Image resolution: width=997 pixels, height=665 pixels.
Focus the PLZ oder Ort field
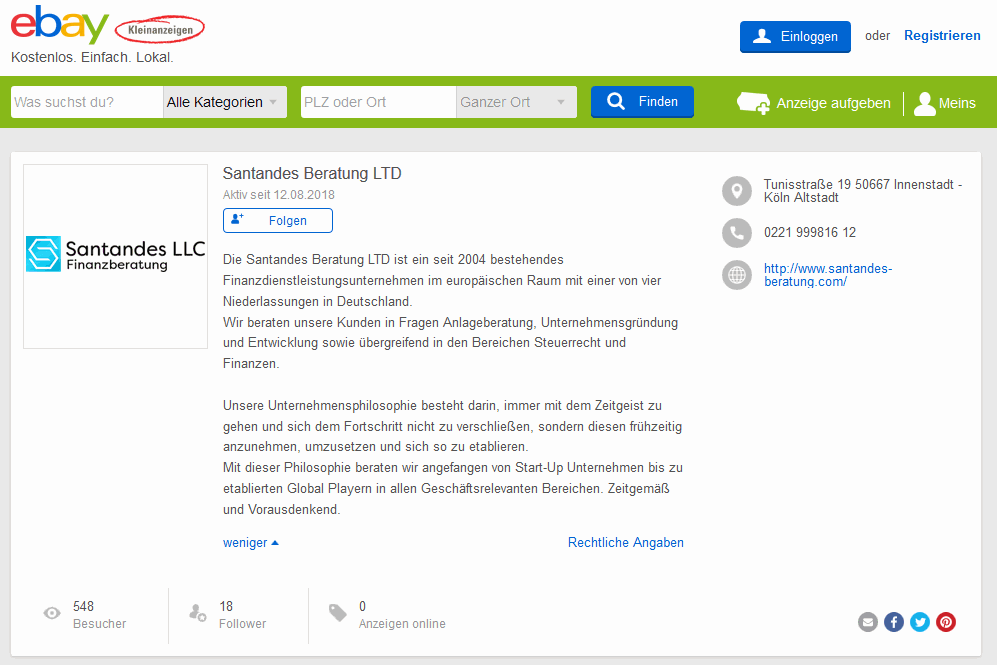[378, 102]
